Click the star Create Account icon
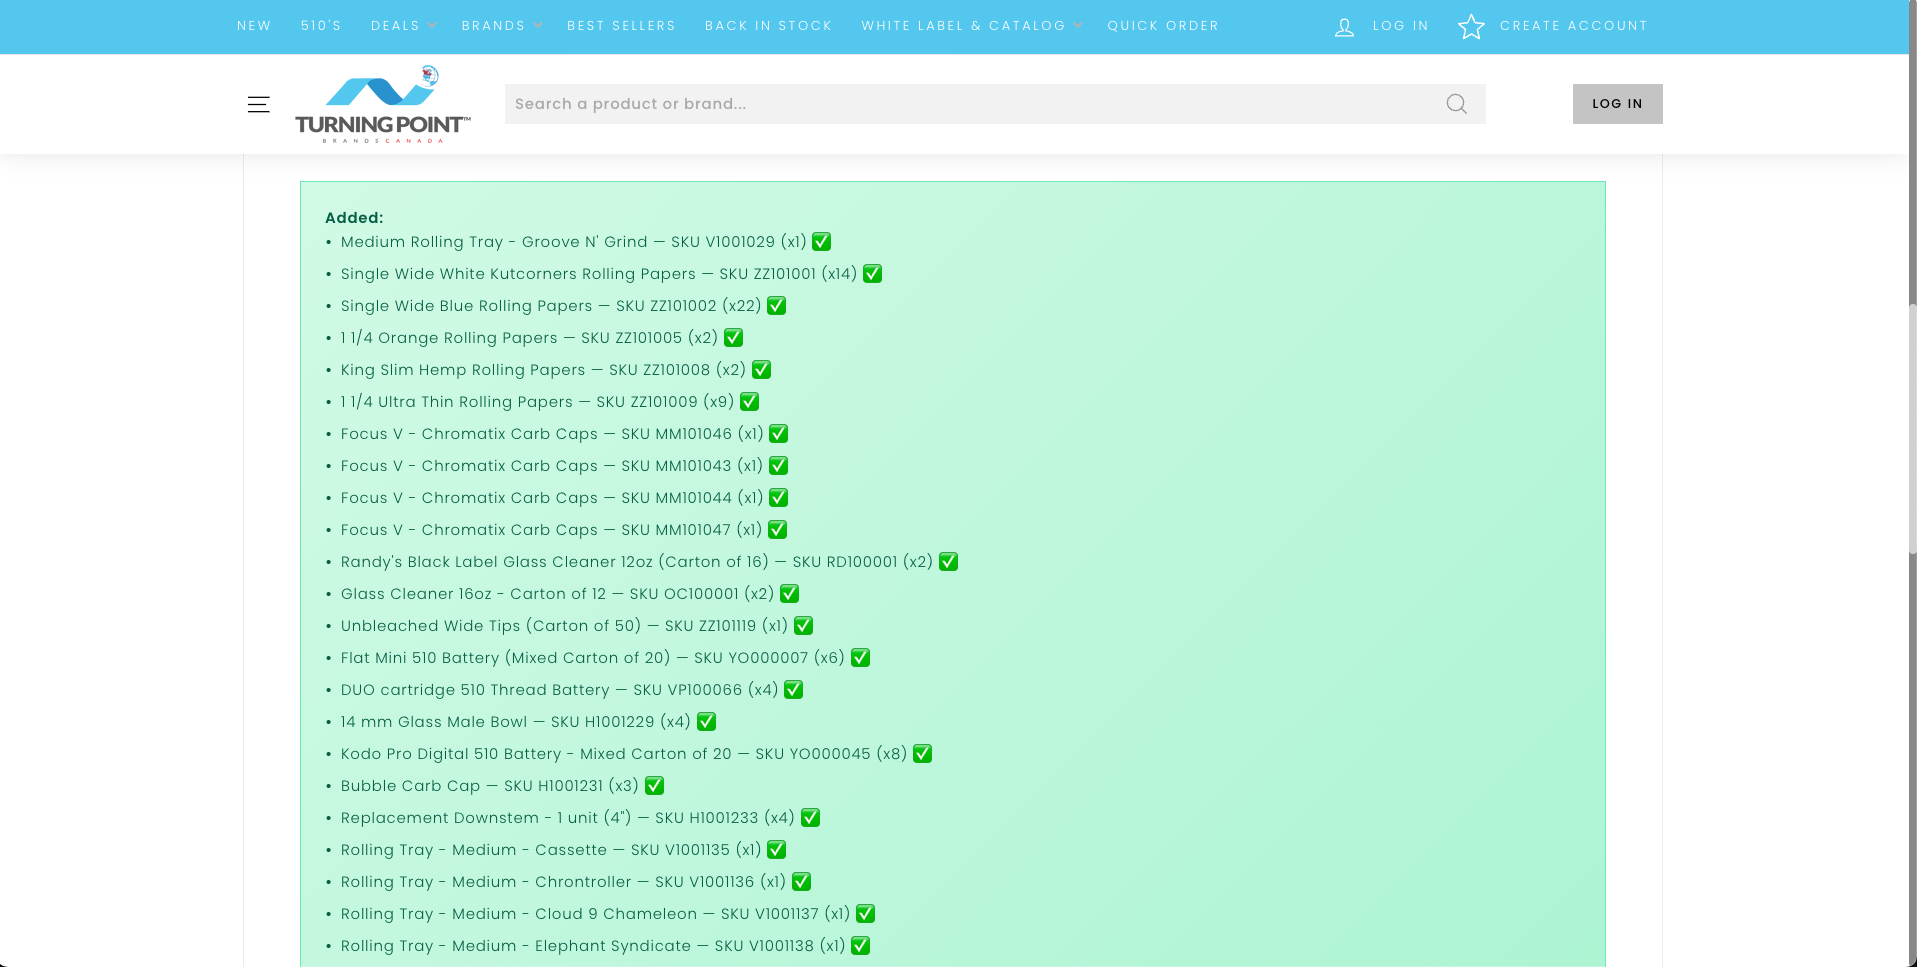 click(x=1471, y=27)
